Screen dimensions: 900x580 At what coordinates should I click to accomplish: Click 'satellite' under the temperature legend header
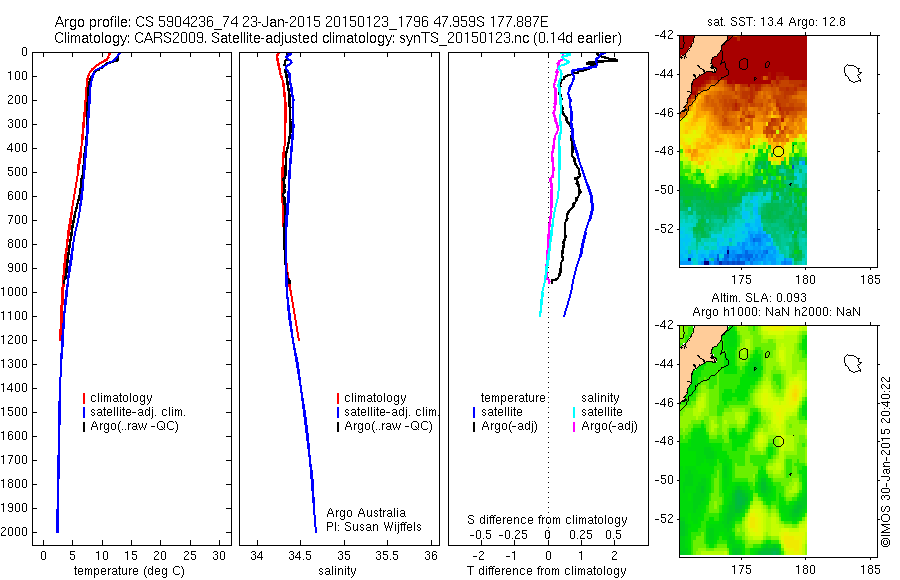click(x=502, y=412)
